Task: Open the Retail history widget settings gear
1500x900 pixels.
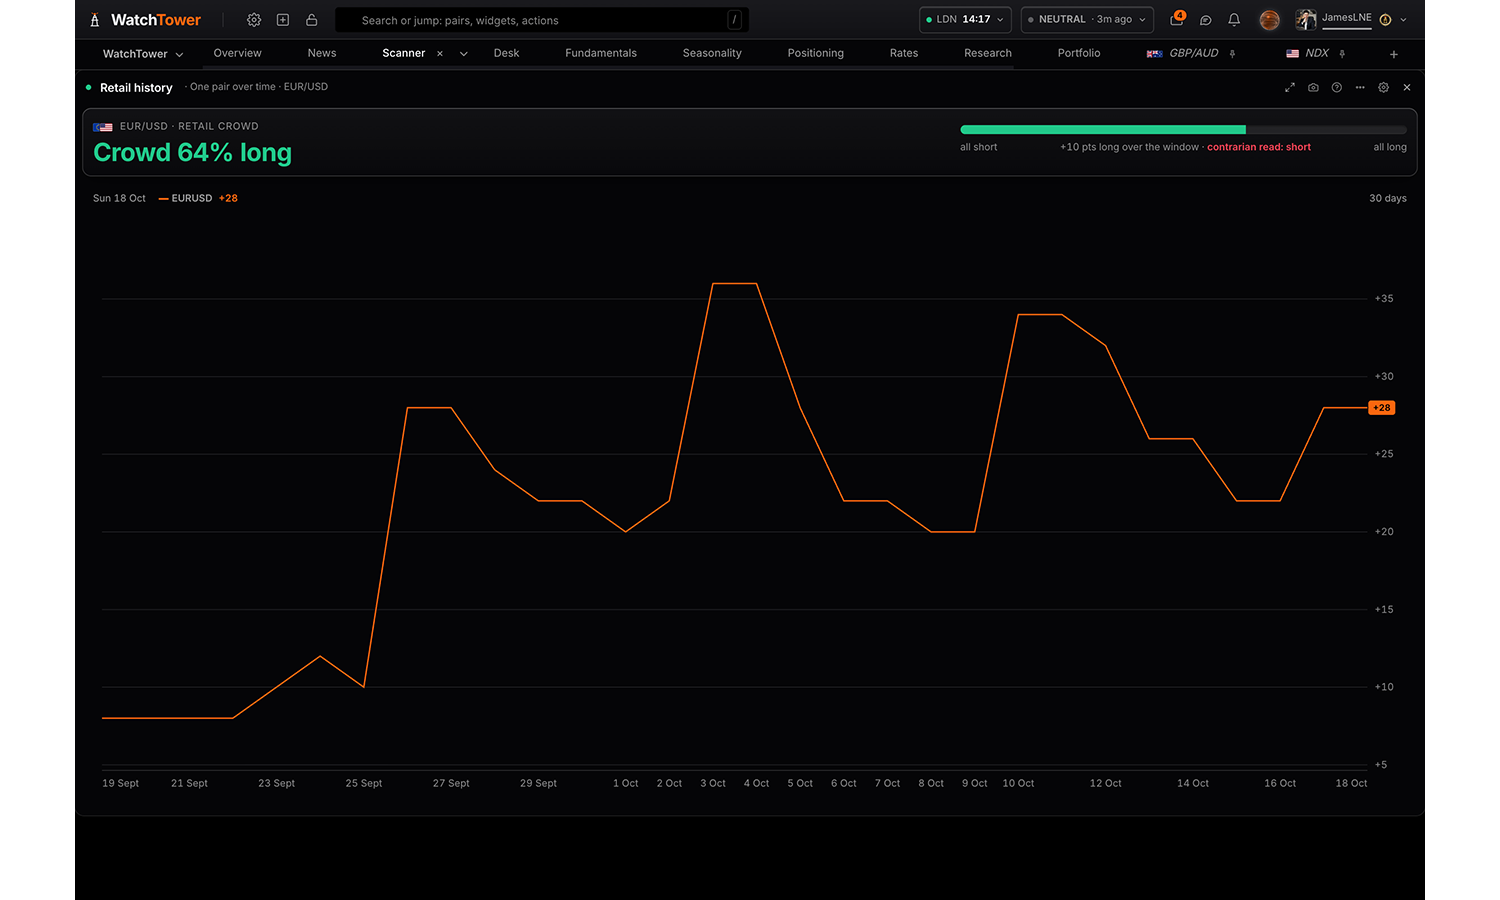Action: click(1384, 88)
